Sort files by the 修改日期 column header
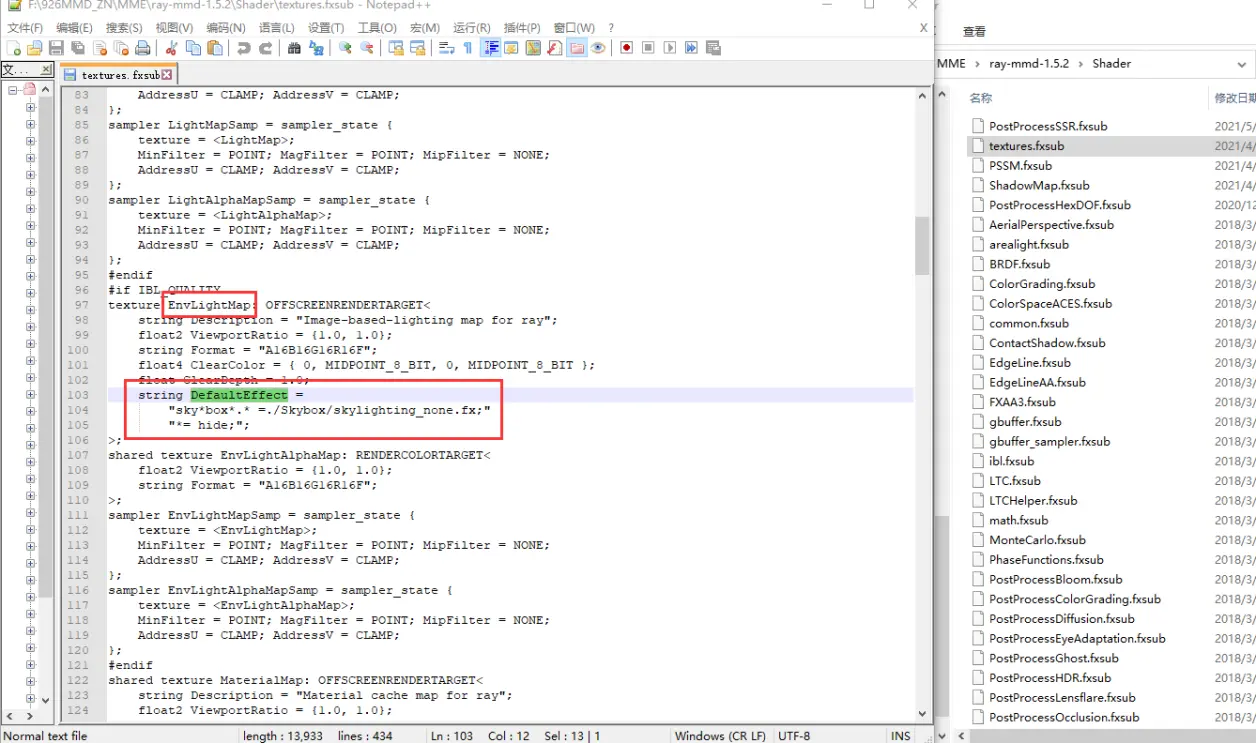 [1234, 98]
